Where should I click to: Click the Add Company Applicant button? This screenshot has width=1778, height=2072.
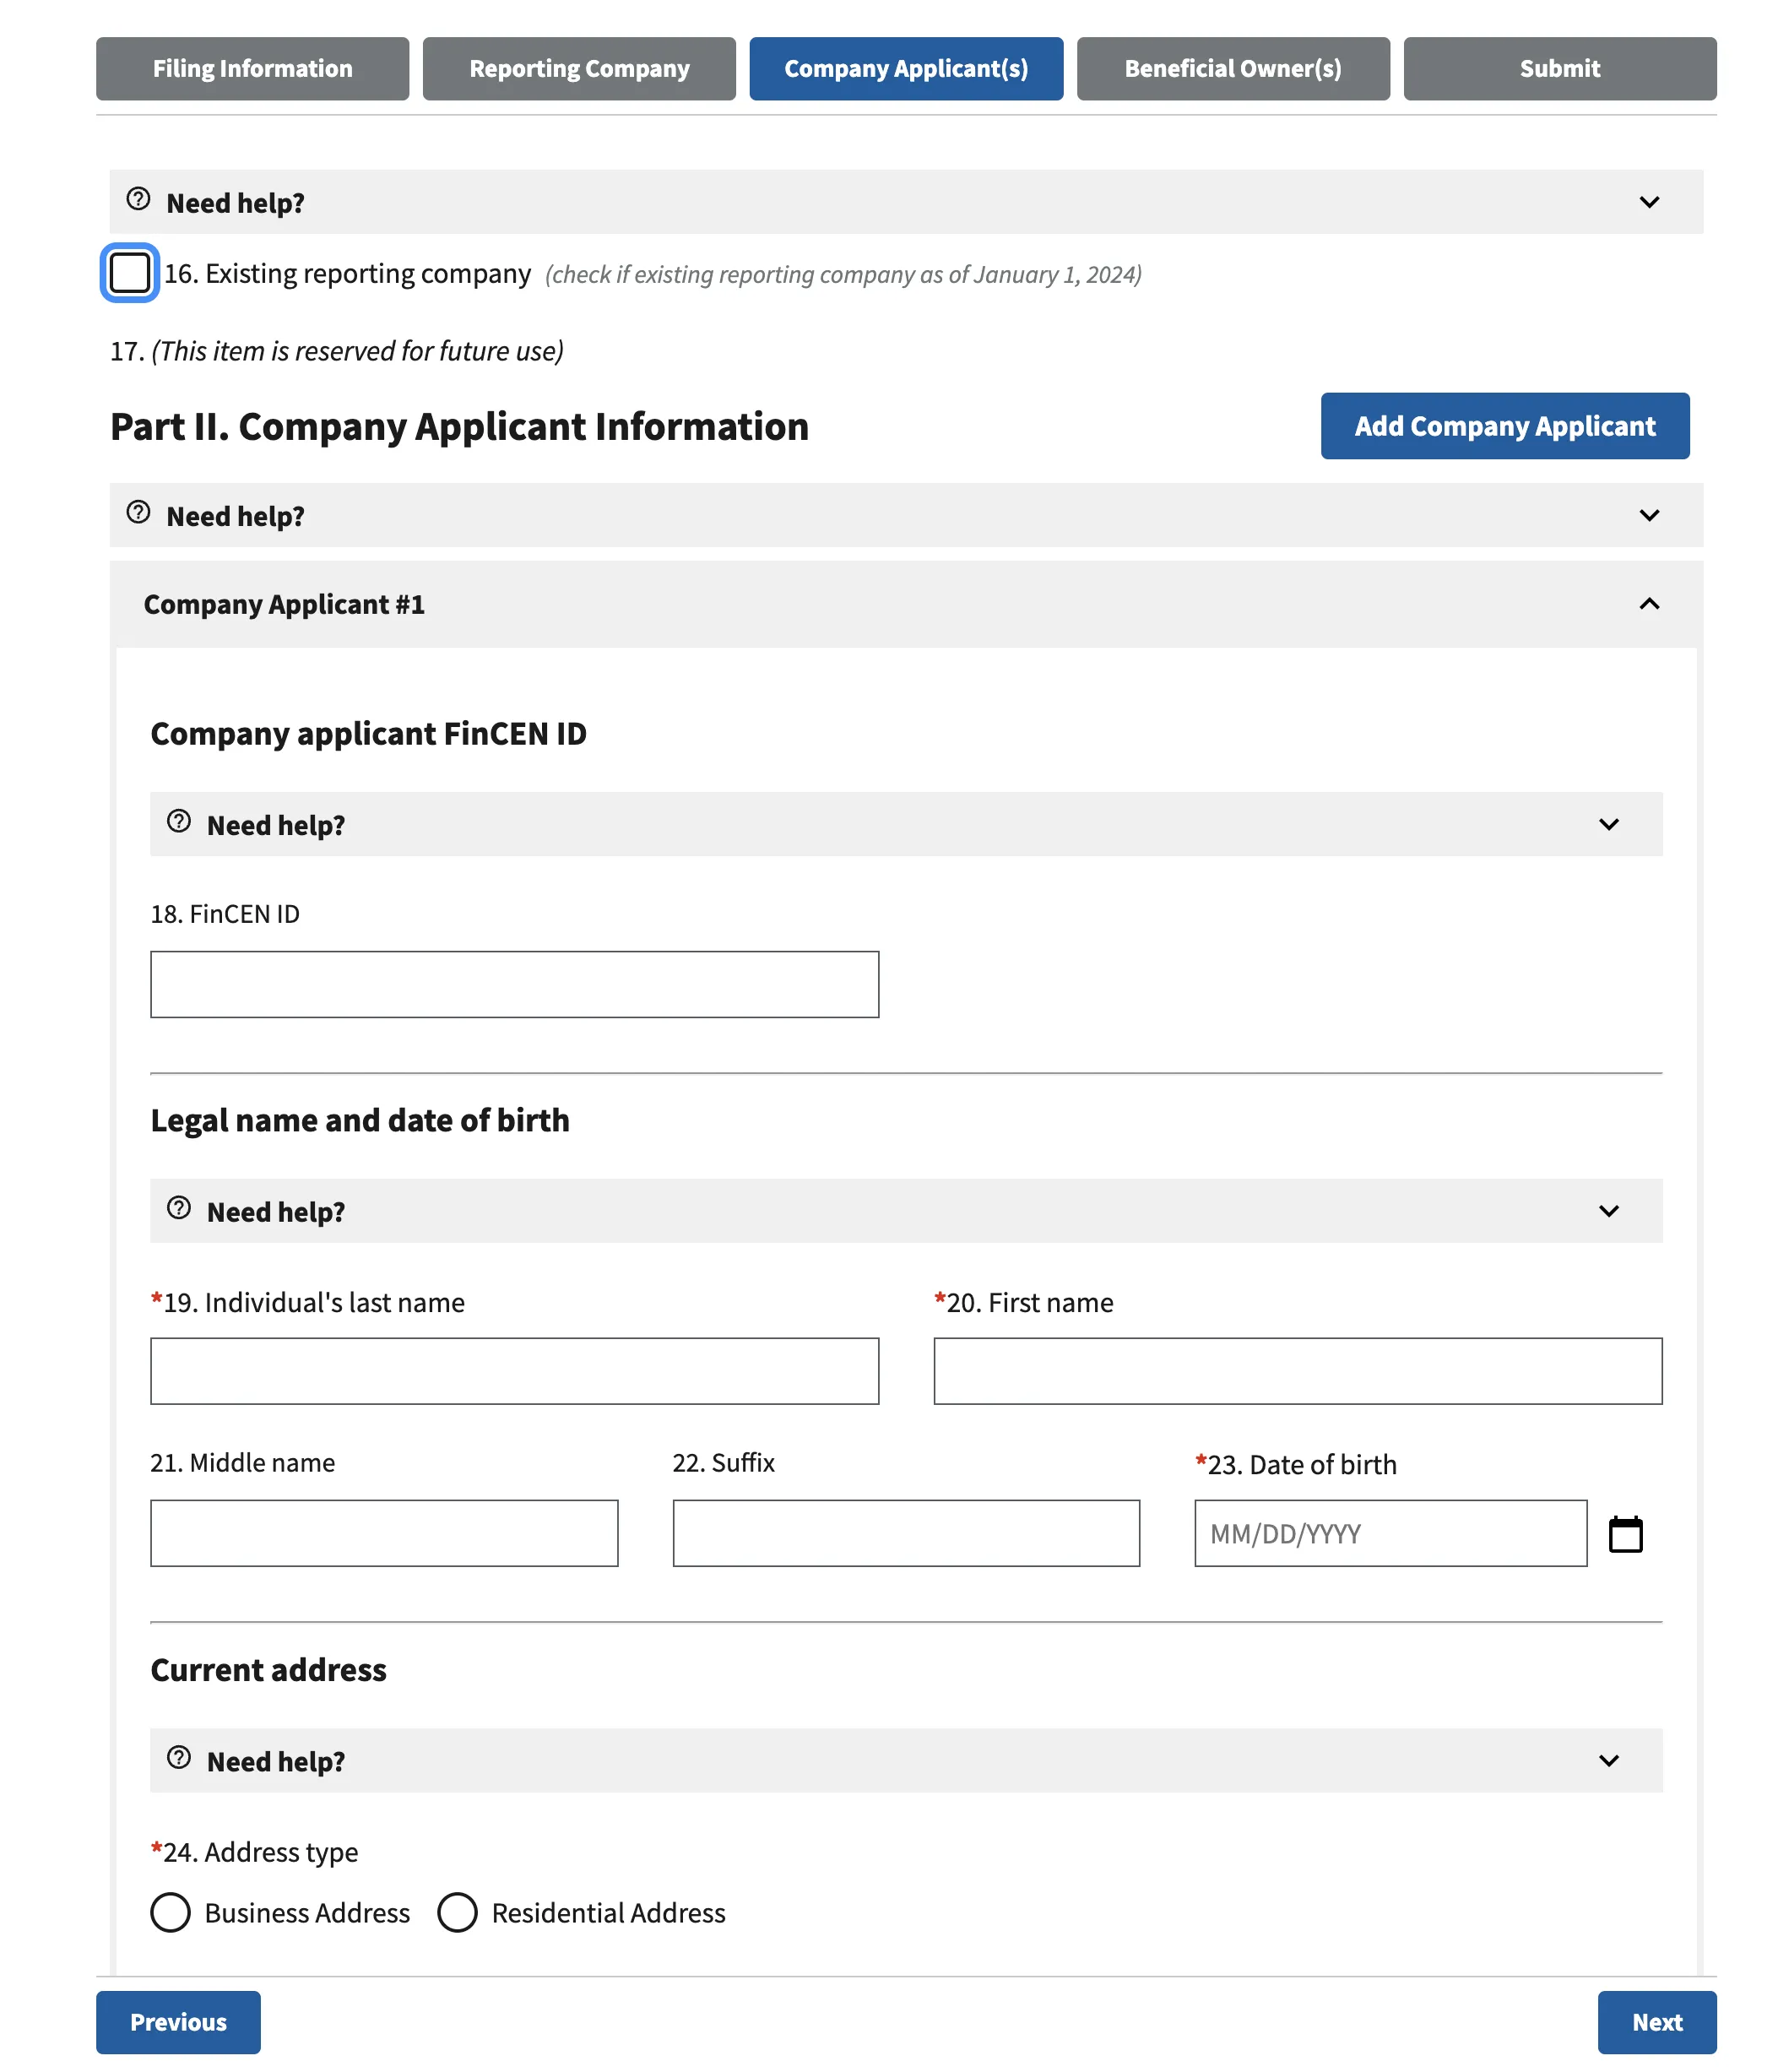tap(1504, 426)
